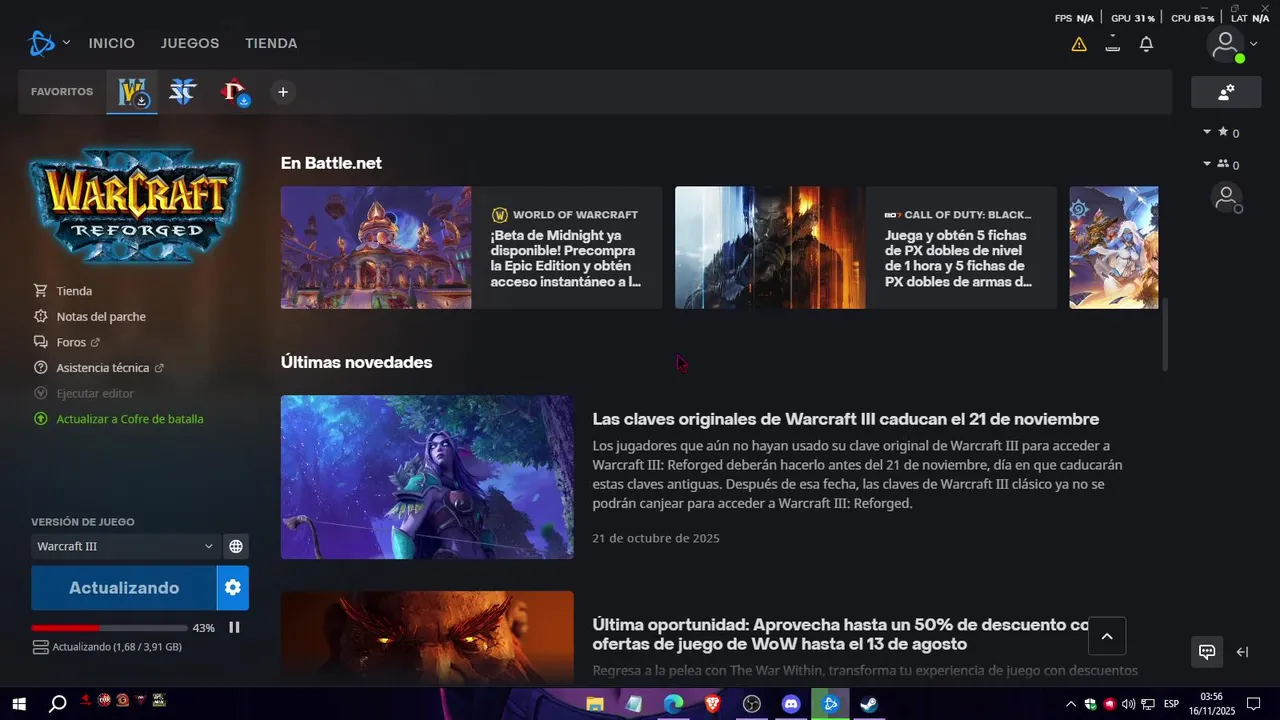Viewport: 1280px width, 720px height.
Task: Open friend management settings button
Action: point(1226,92)
